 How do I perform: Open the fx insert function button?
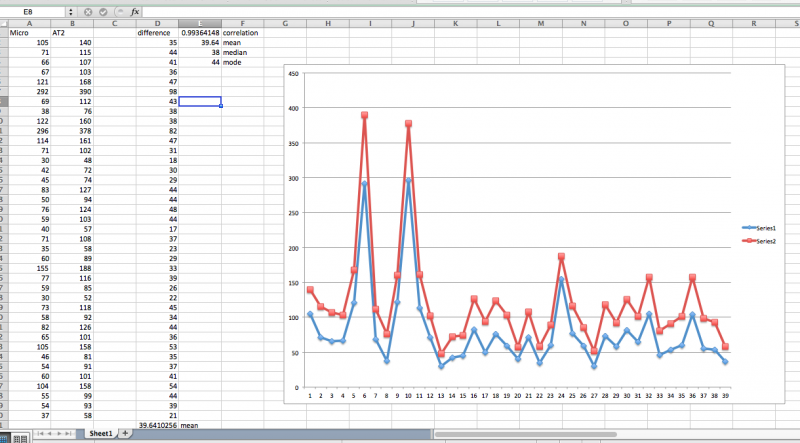pos(135,11)
